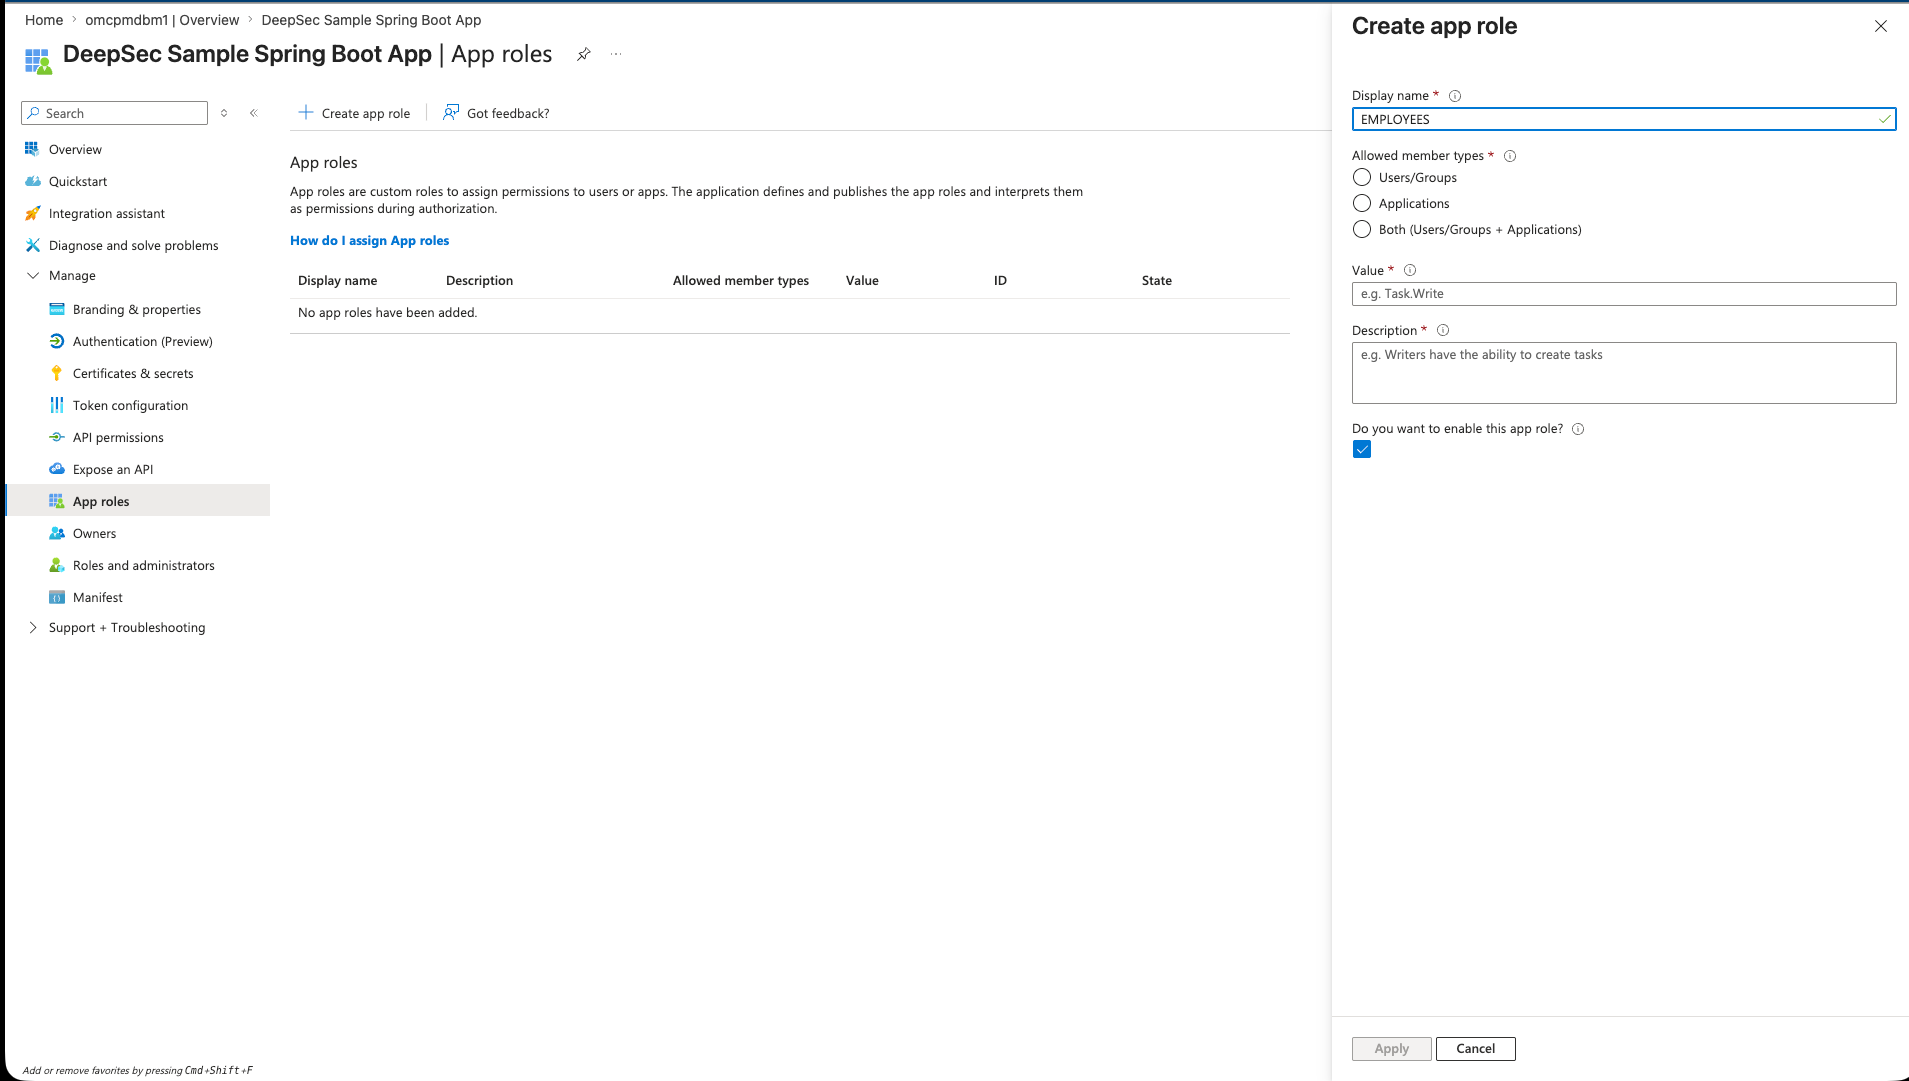The image size is (1909, 1081).
Task: Click the Quickstart cloud icon
Action: [32, 181]
